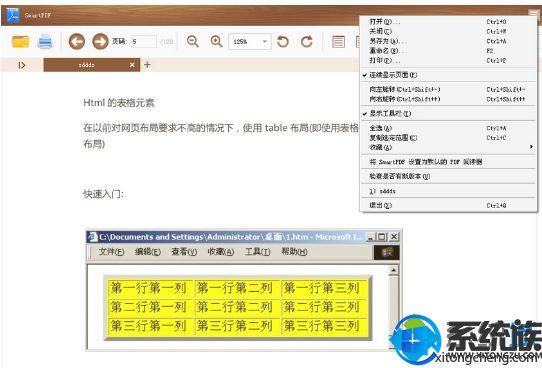Viewport: 542px width, 368px height.
Task: Toggle 连续显示页面 continuous page display
Action: coord(449,75)
